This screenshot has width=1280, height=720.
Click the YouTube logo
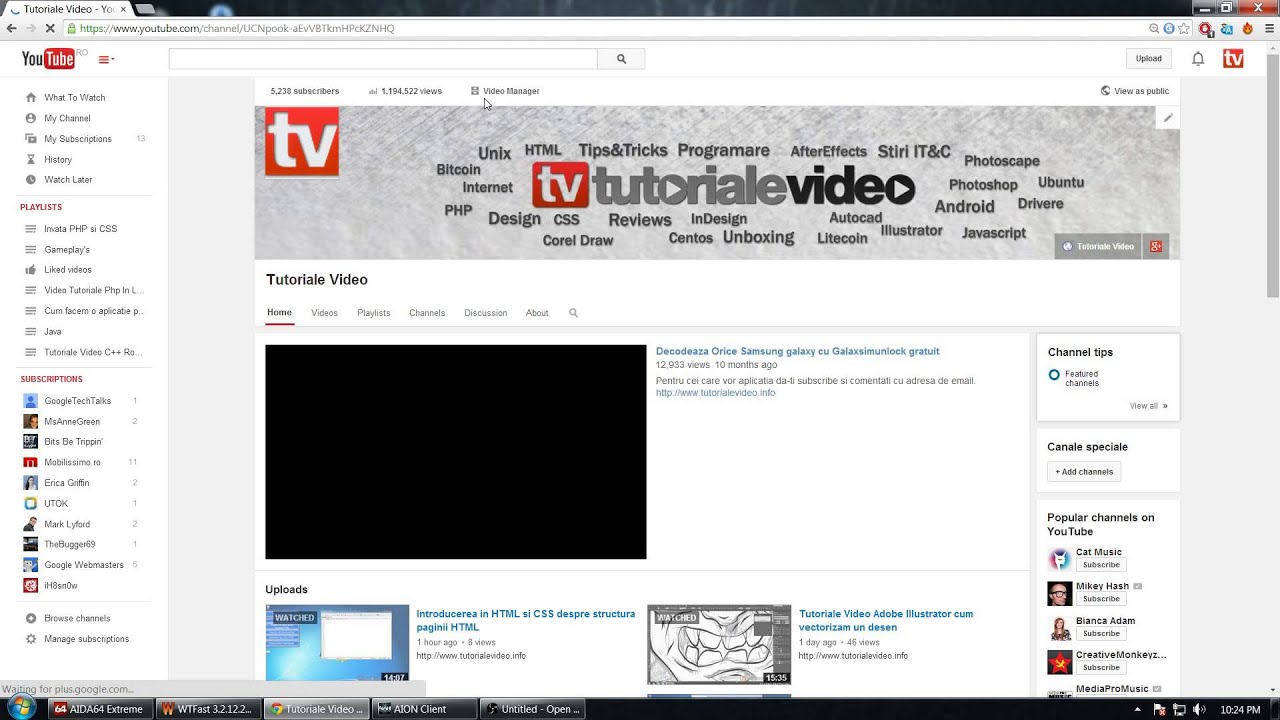point(48,59)
